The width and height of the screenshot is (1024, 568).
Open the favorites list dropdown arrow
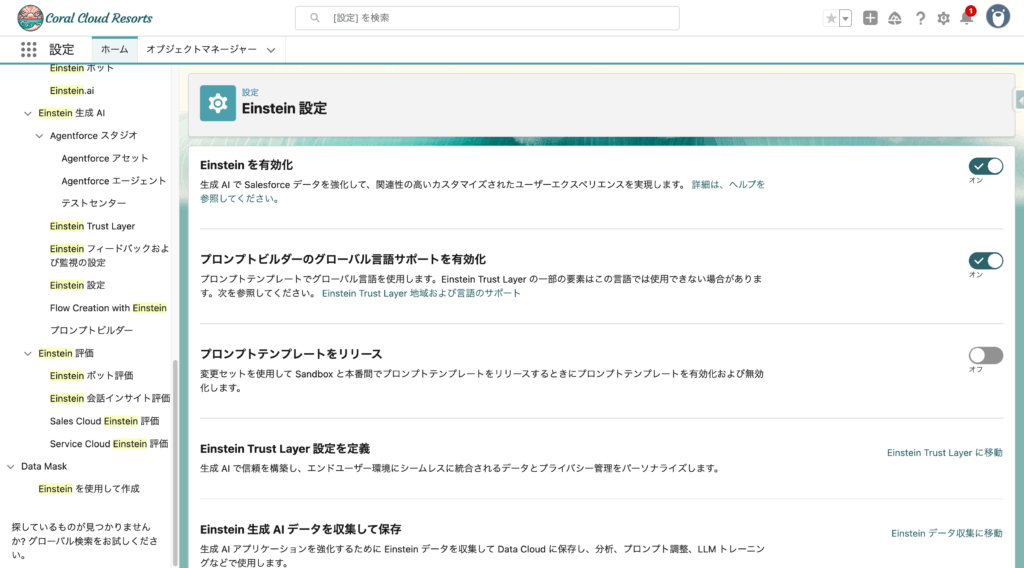click(x=846, y=18)
